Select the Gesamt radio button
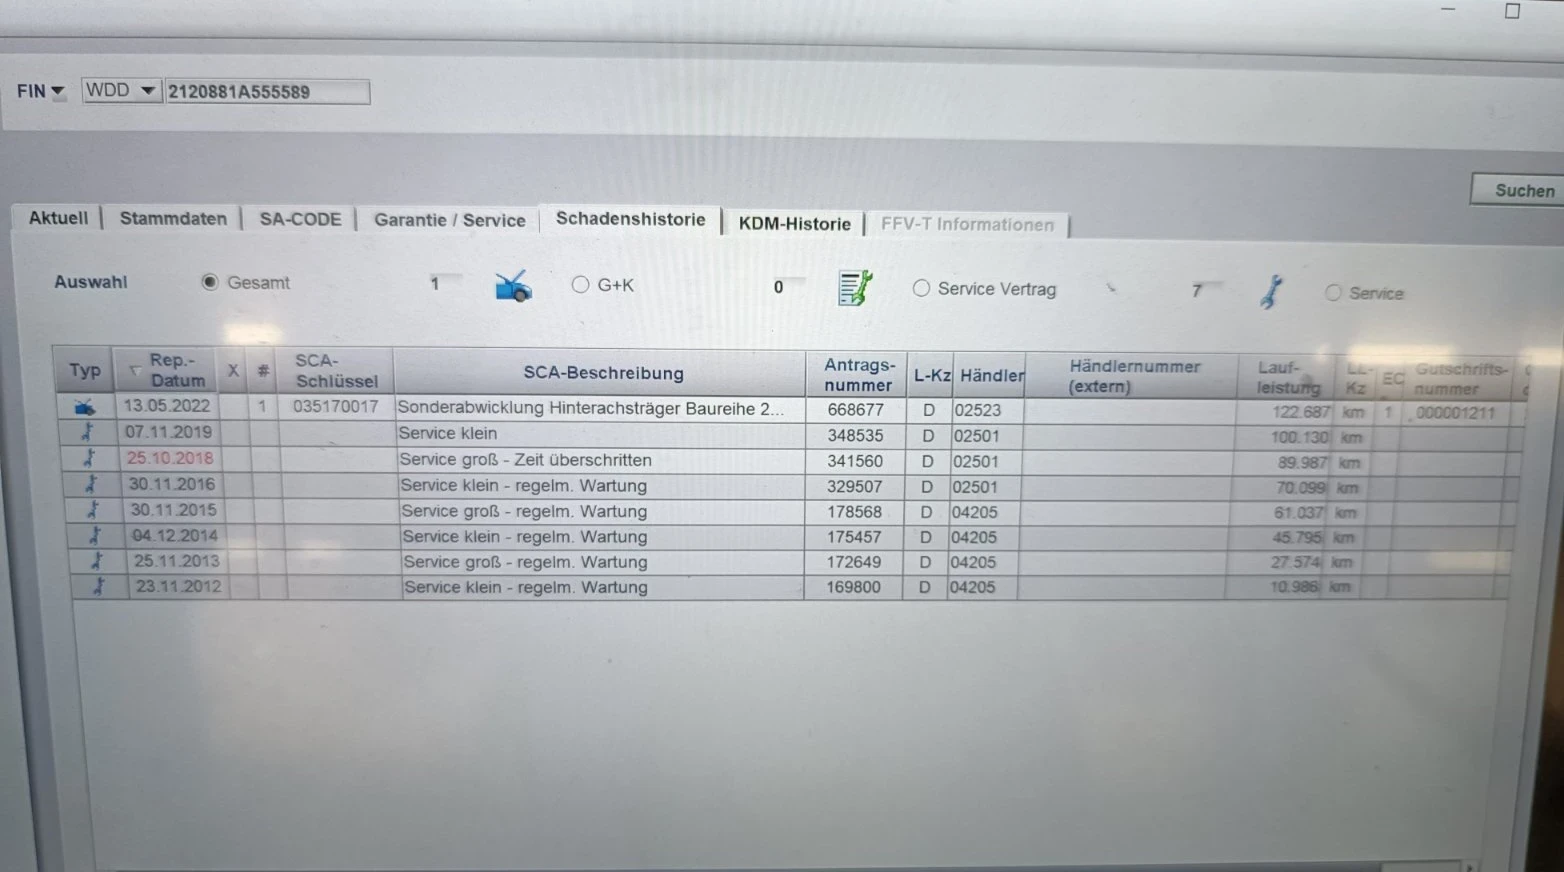 (x=210, y=282)
